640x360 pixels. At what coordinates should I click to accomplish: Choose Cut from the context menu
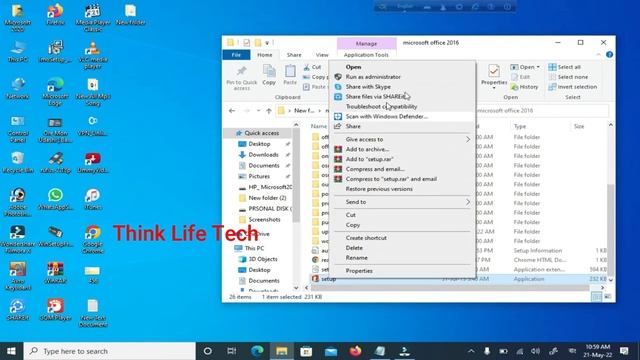click(351, 215)
